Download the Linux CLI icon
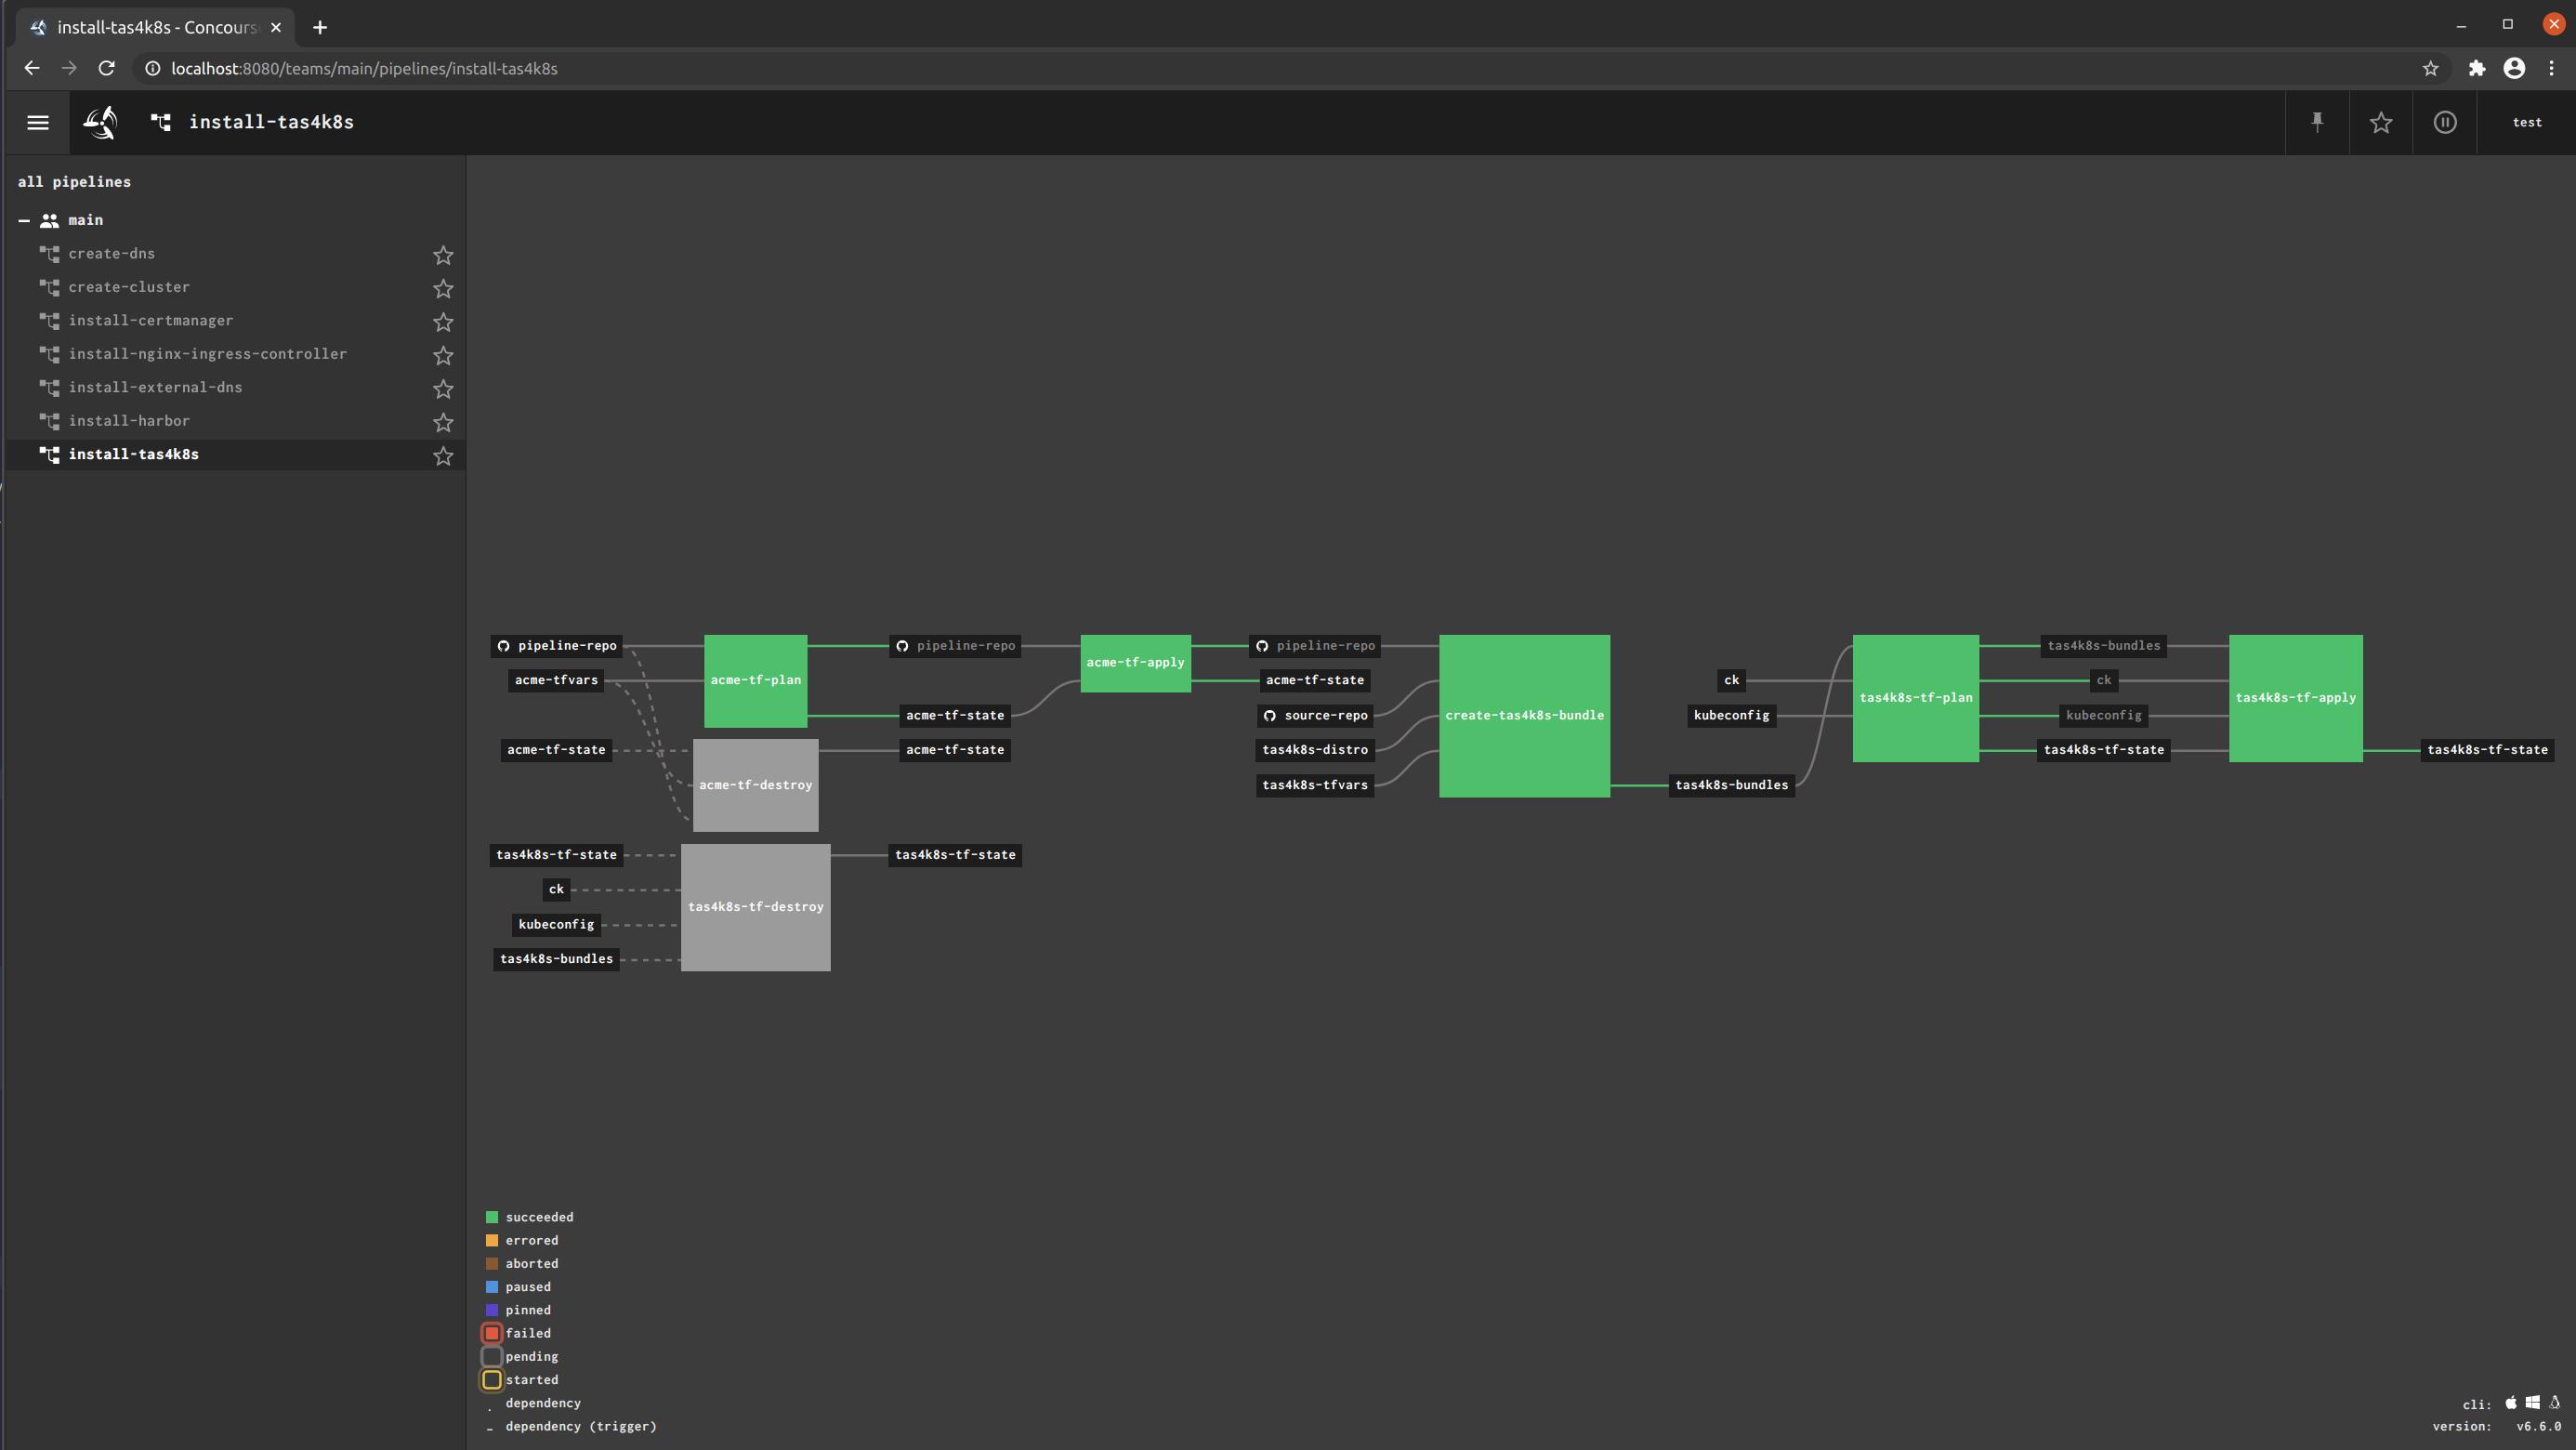Viewport: 2576px width, 1450px height. [x=2554, y=1403]
